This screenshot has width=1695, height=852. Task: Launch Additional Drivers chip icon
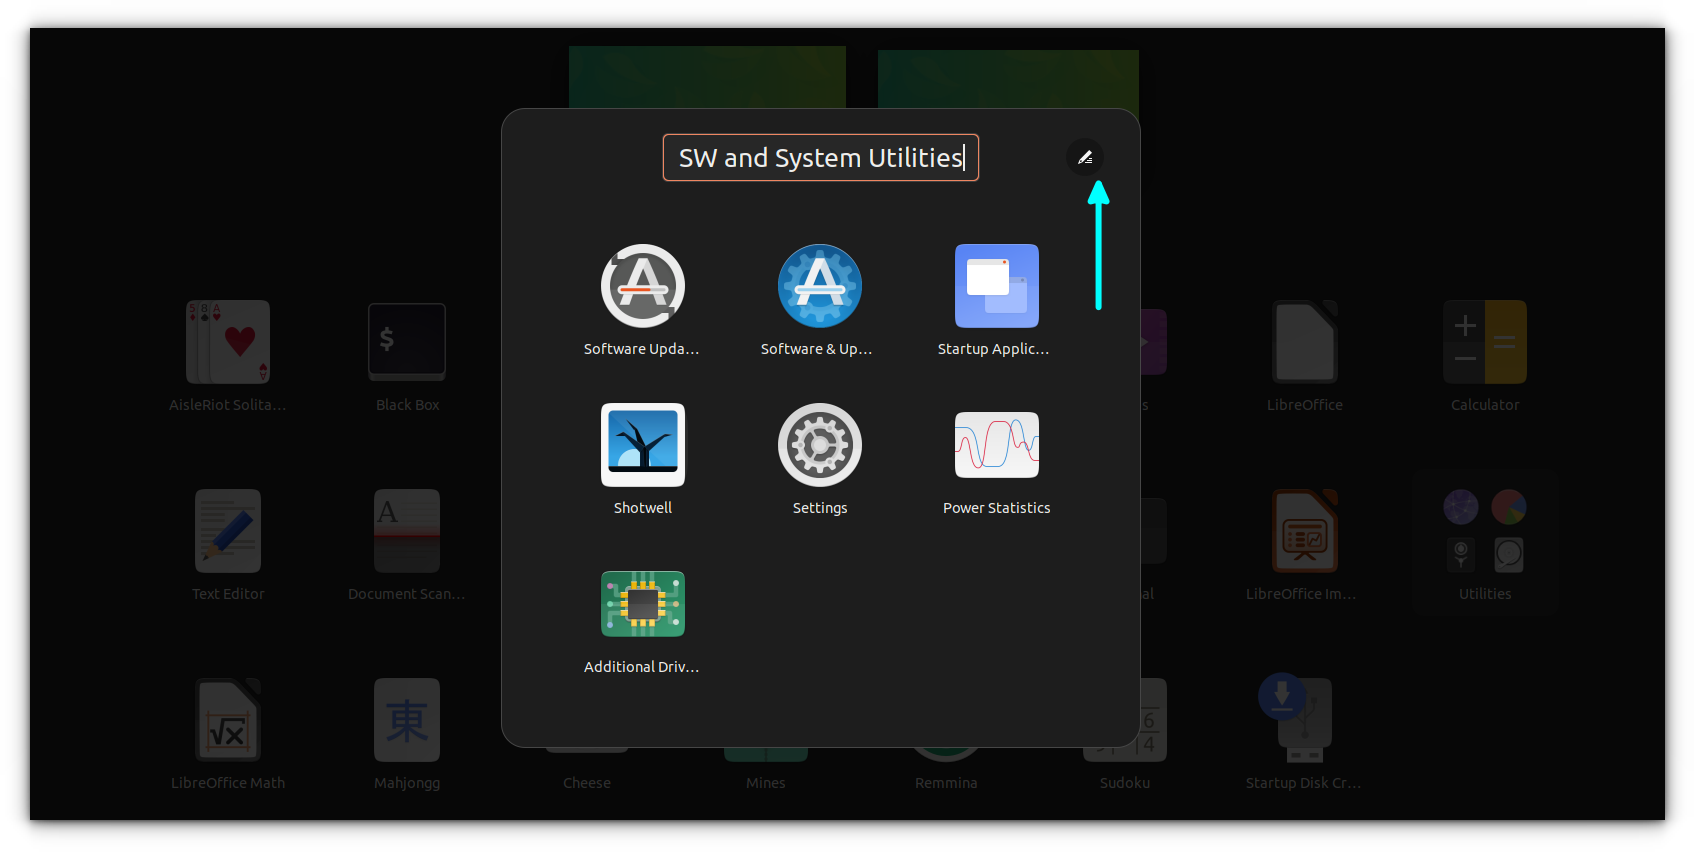pos(642,604)
